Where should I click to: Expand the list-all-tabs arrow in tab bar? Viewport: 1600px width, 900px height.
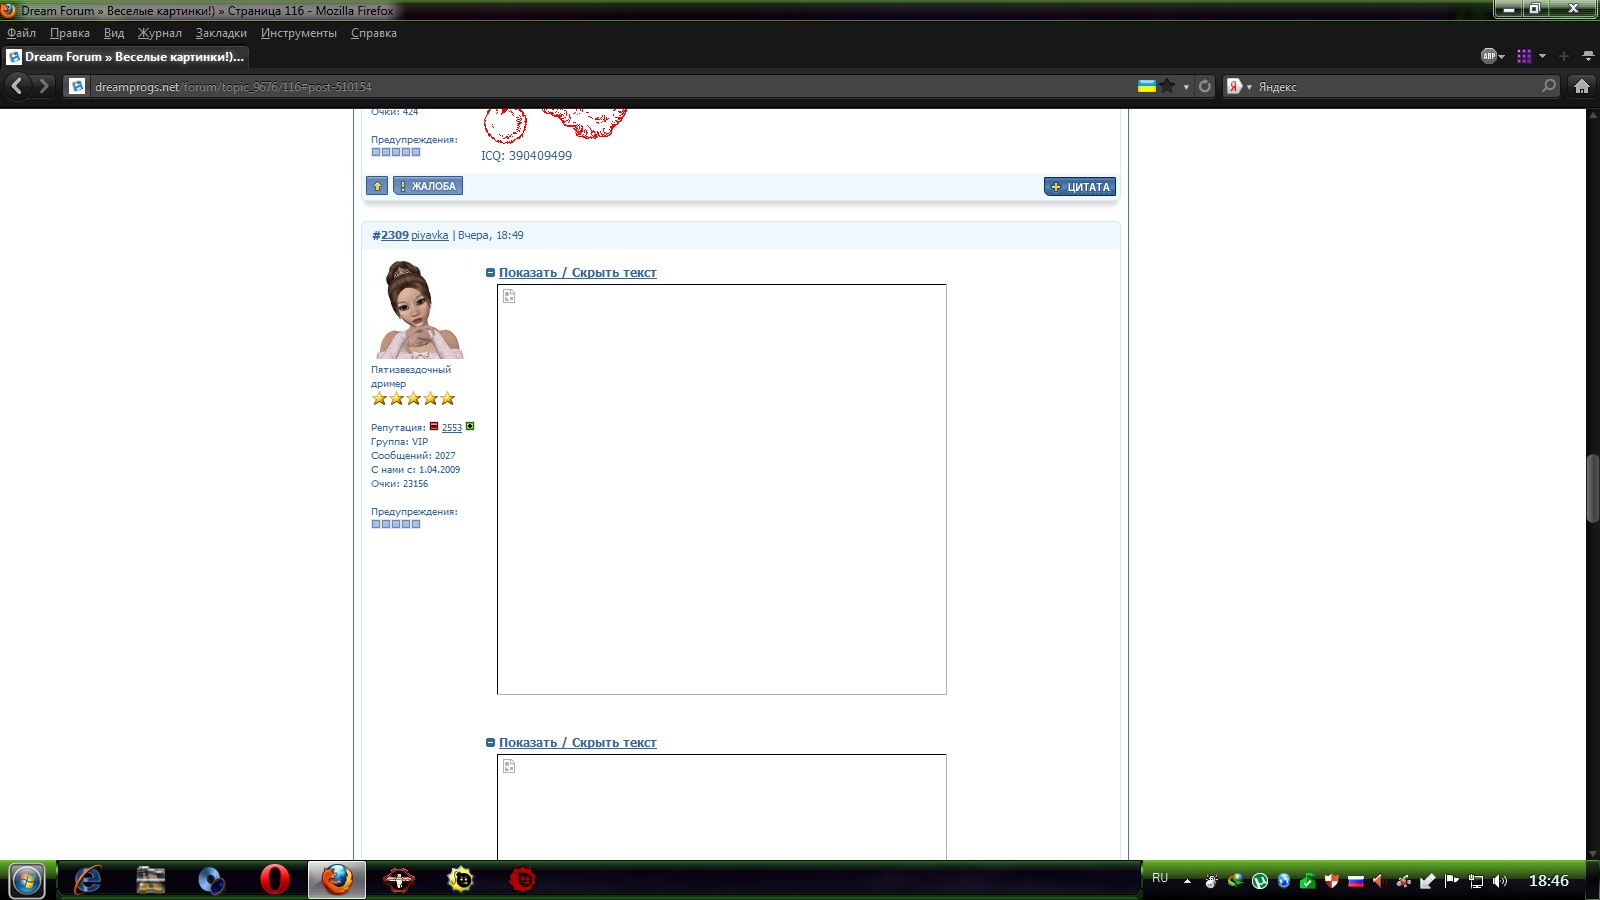point(1588,56)
